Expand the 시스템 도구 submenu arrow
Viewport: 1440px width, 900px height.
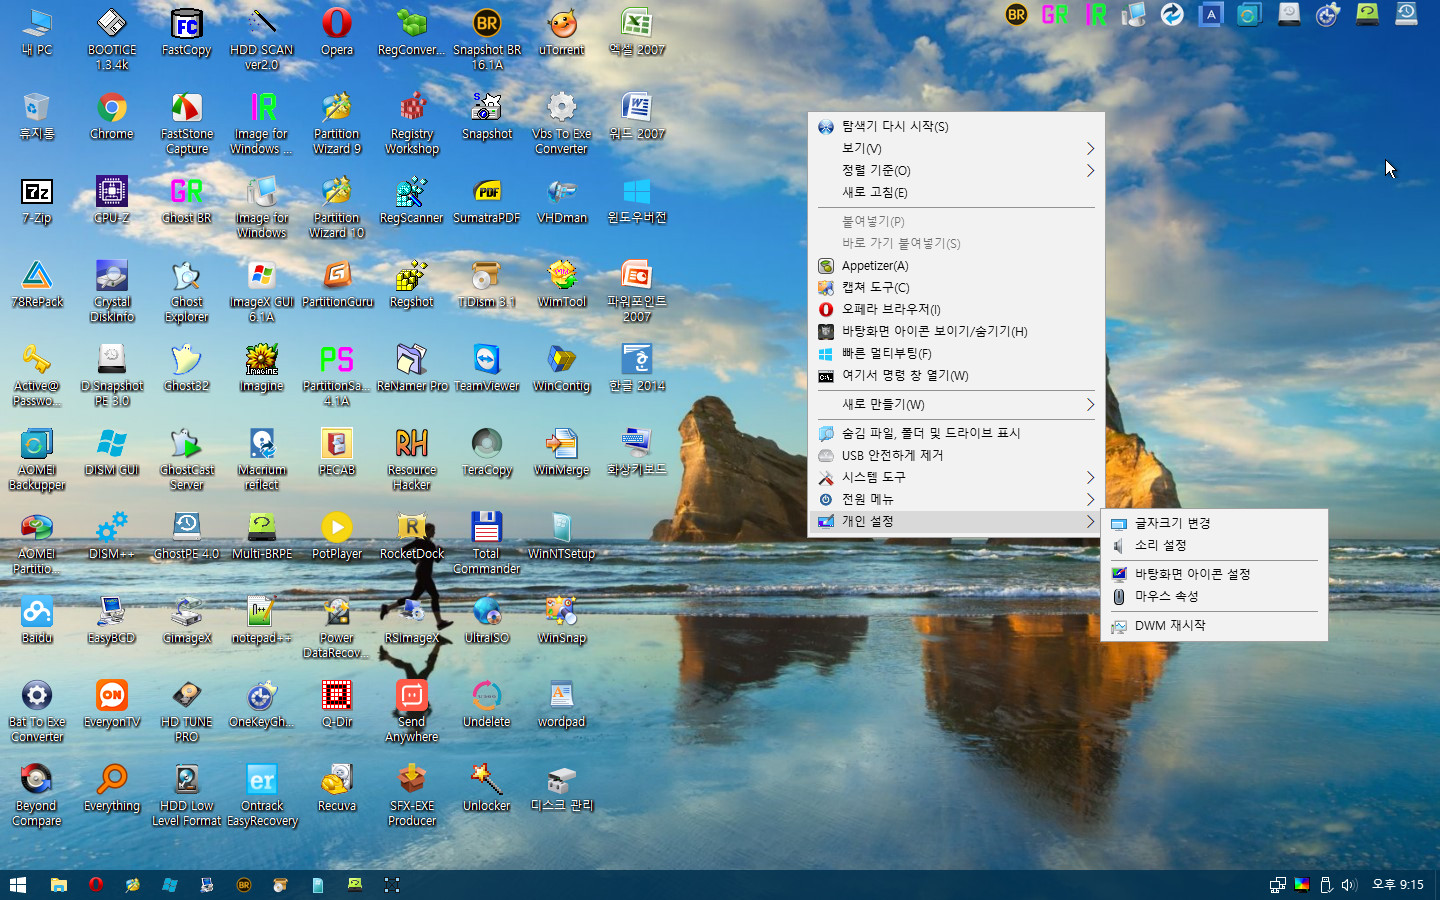click(1090, 477)
